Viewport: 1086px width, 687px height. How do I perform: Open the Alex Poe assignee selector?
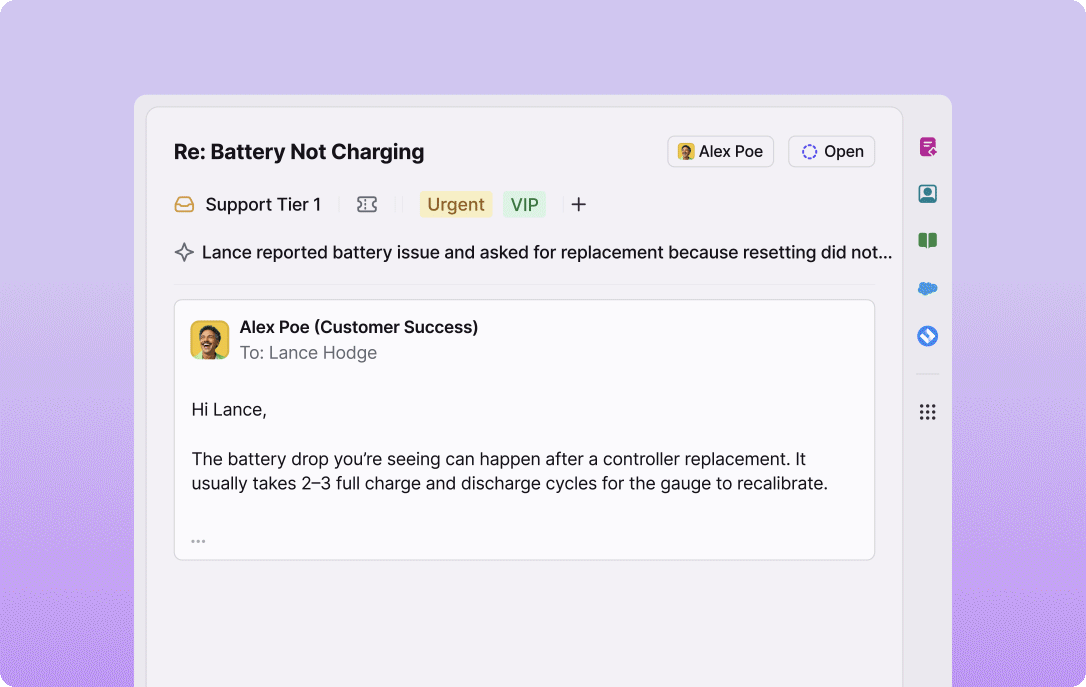tap(720, 152)
